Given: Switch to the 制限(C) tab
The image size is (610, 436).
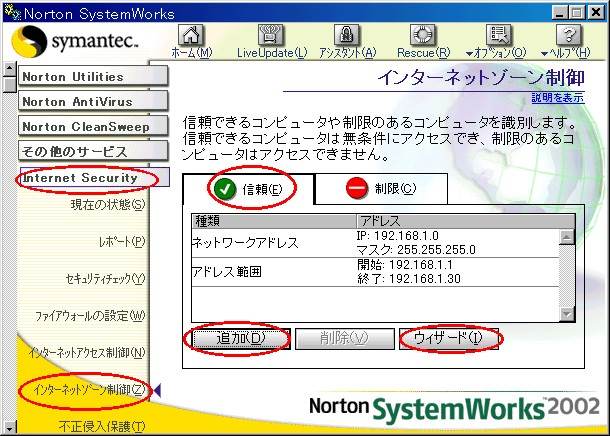Looking at the screenshot, I should tap(381, 188).
